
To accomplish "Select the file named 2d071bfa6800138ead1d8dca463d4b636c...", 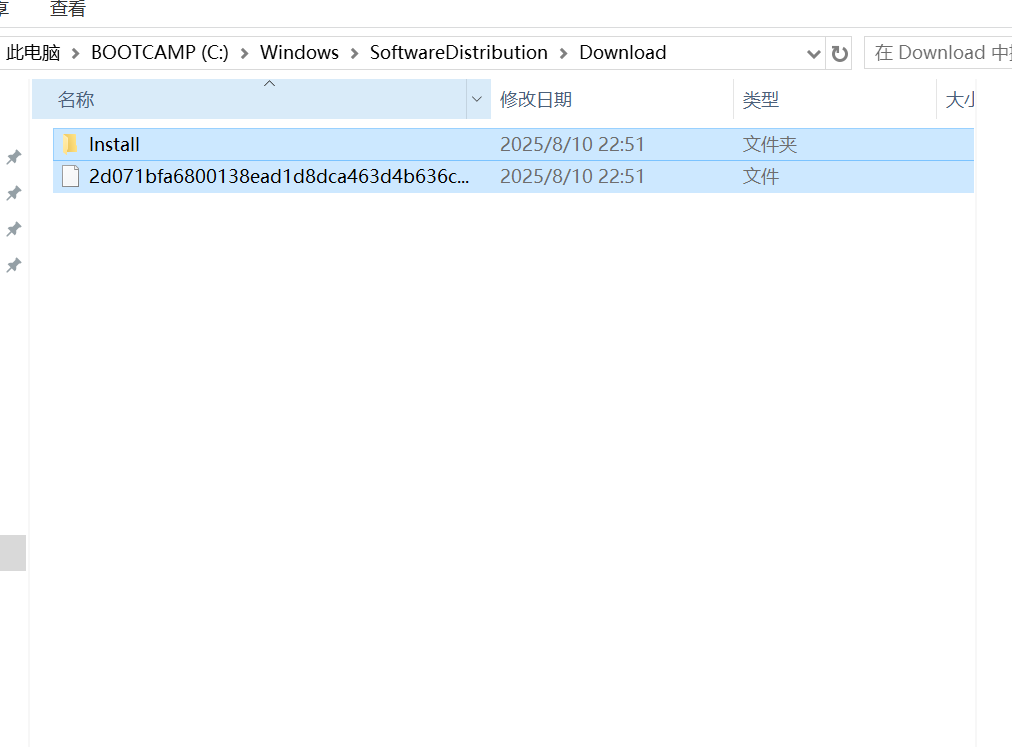I will pyautogui.click(x=279, y=176).
